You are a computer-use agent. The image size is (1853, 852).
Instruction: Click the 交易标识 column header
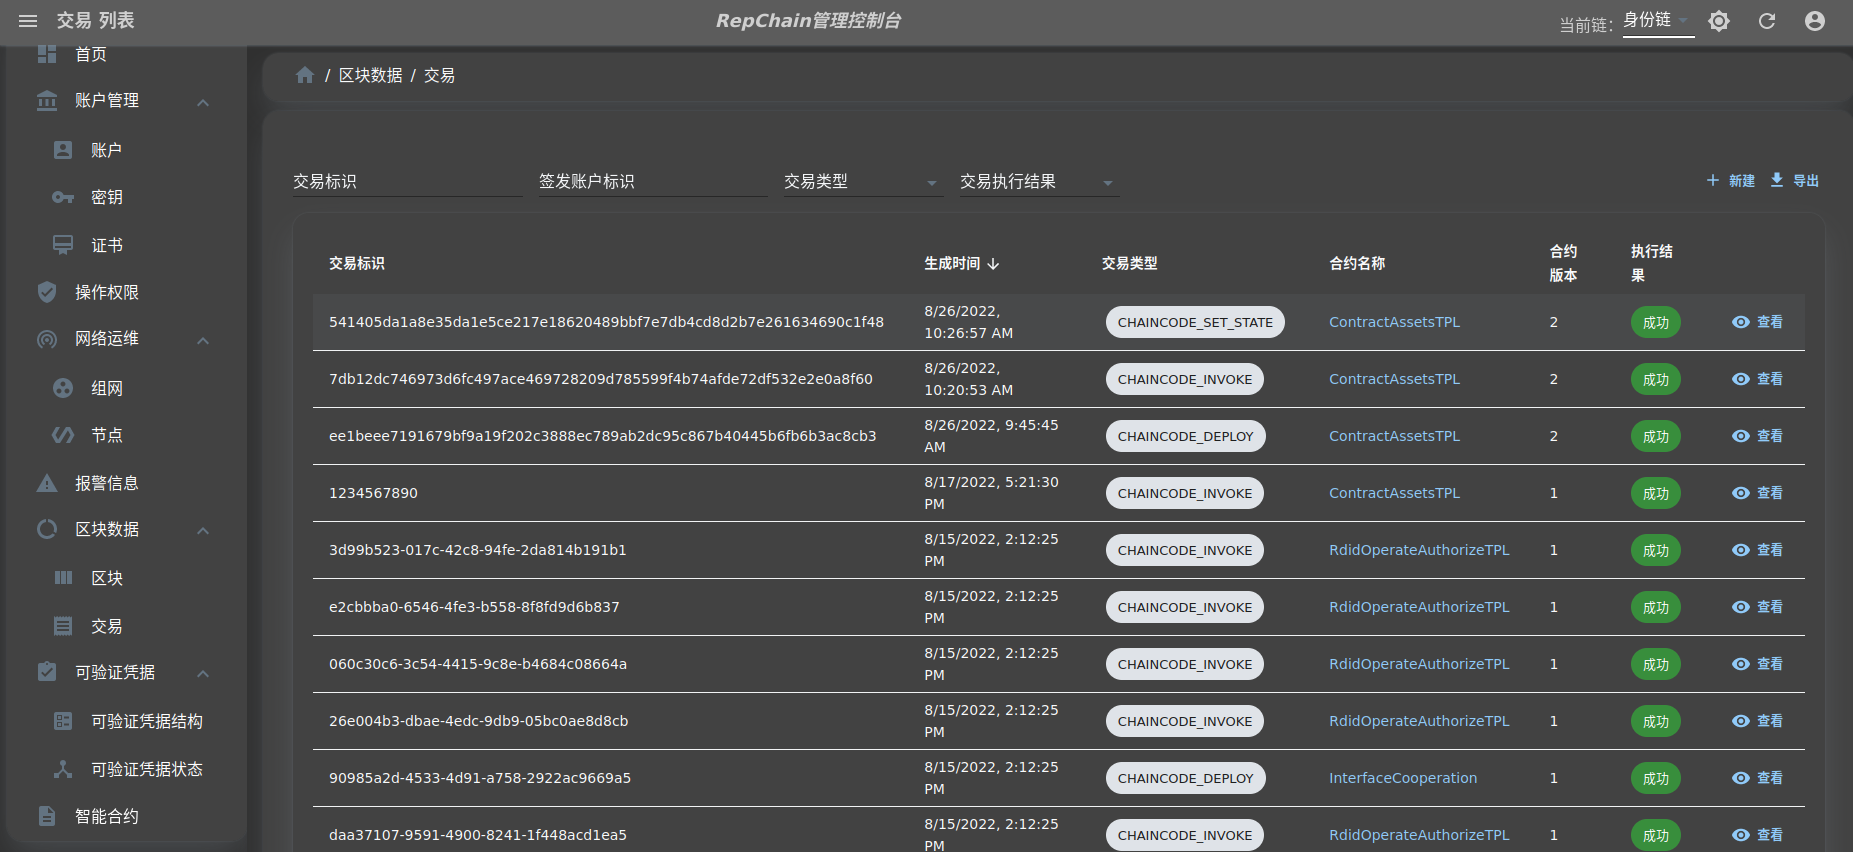point(357,264)
